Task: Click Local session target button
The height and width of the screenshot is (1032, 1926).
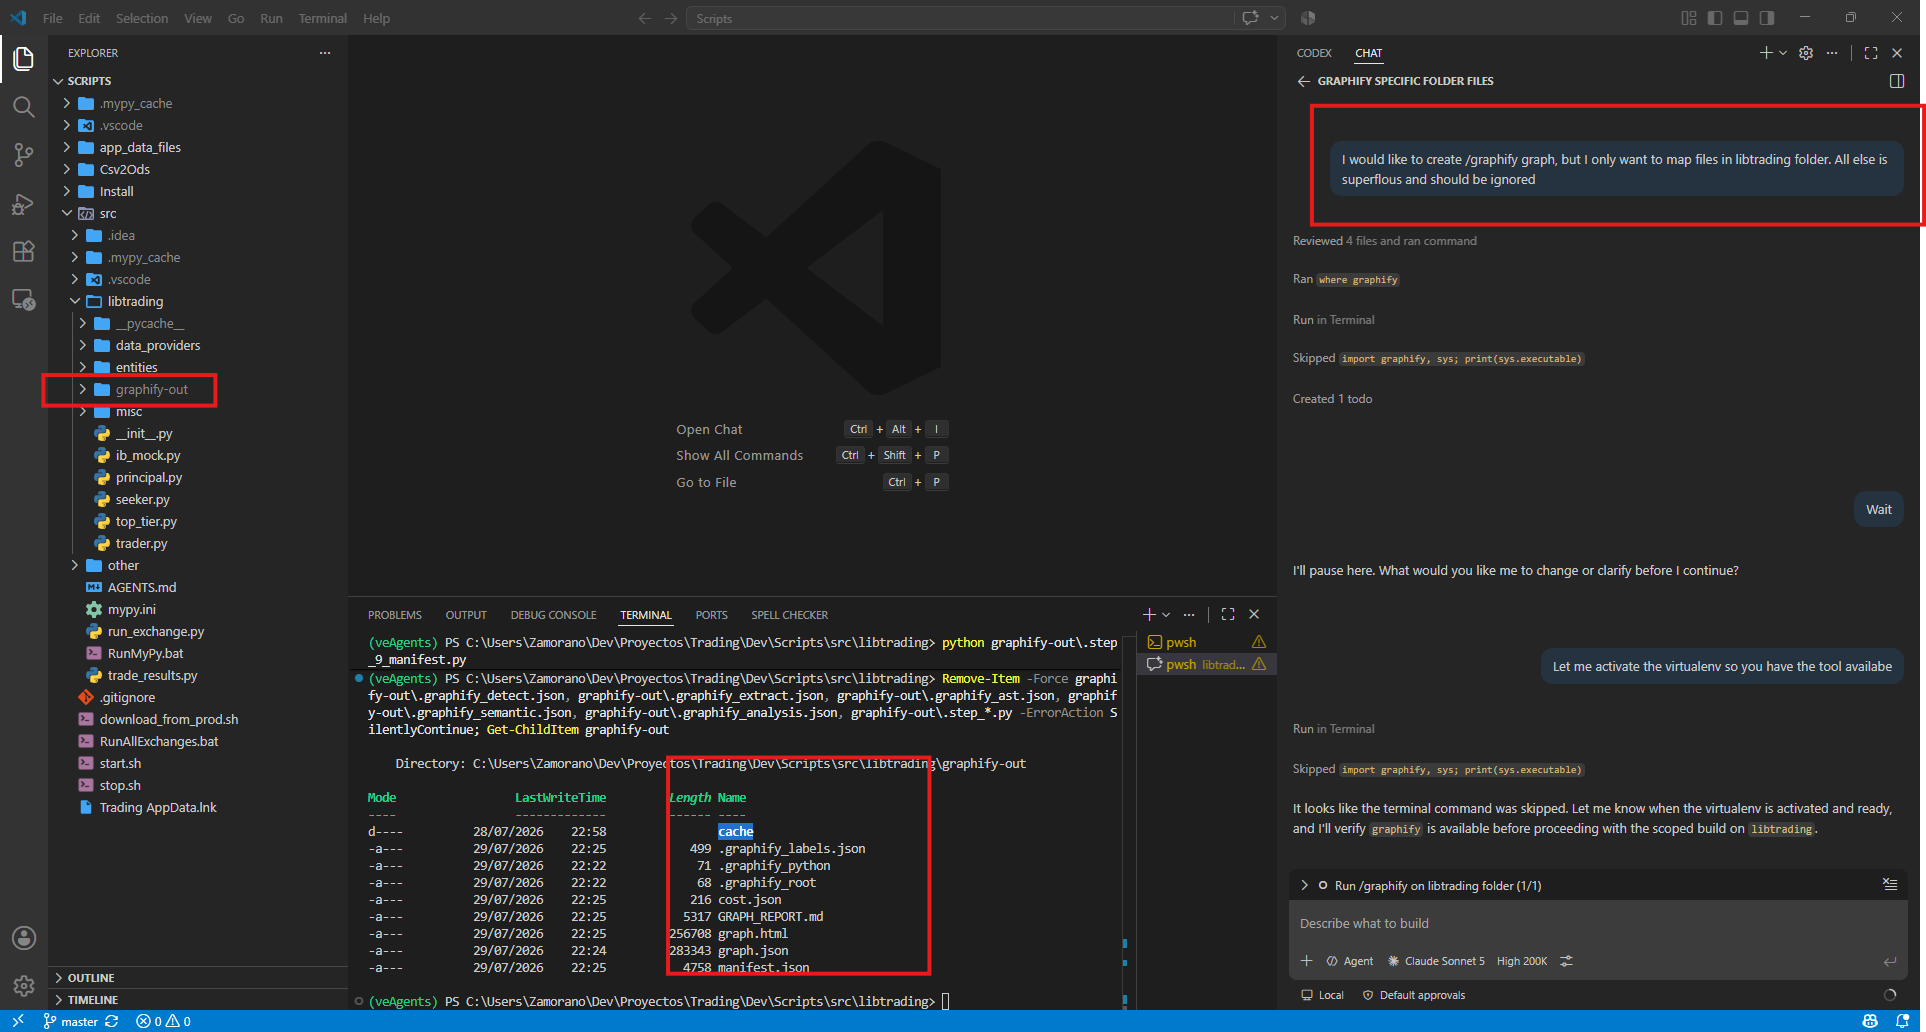Action: pyautogui.click(x=1322, y=995)
